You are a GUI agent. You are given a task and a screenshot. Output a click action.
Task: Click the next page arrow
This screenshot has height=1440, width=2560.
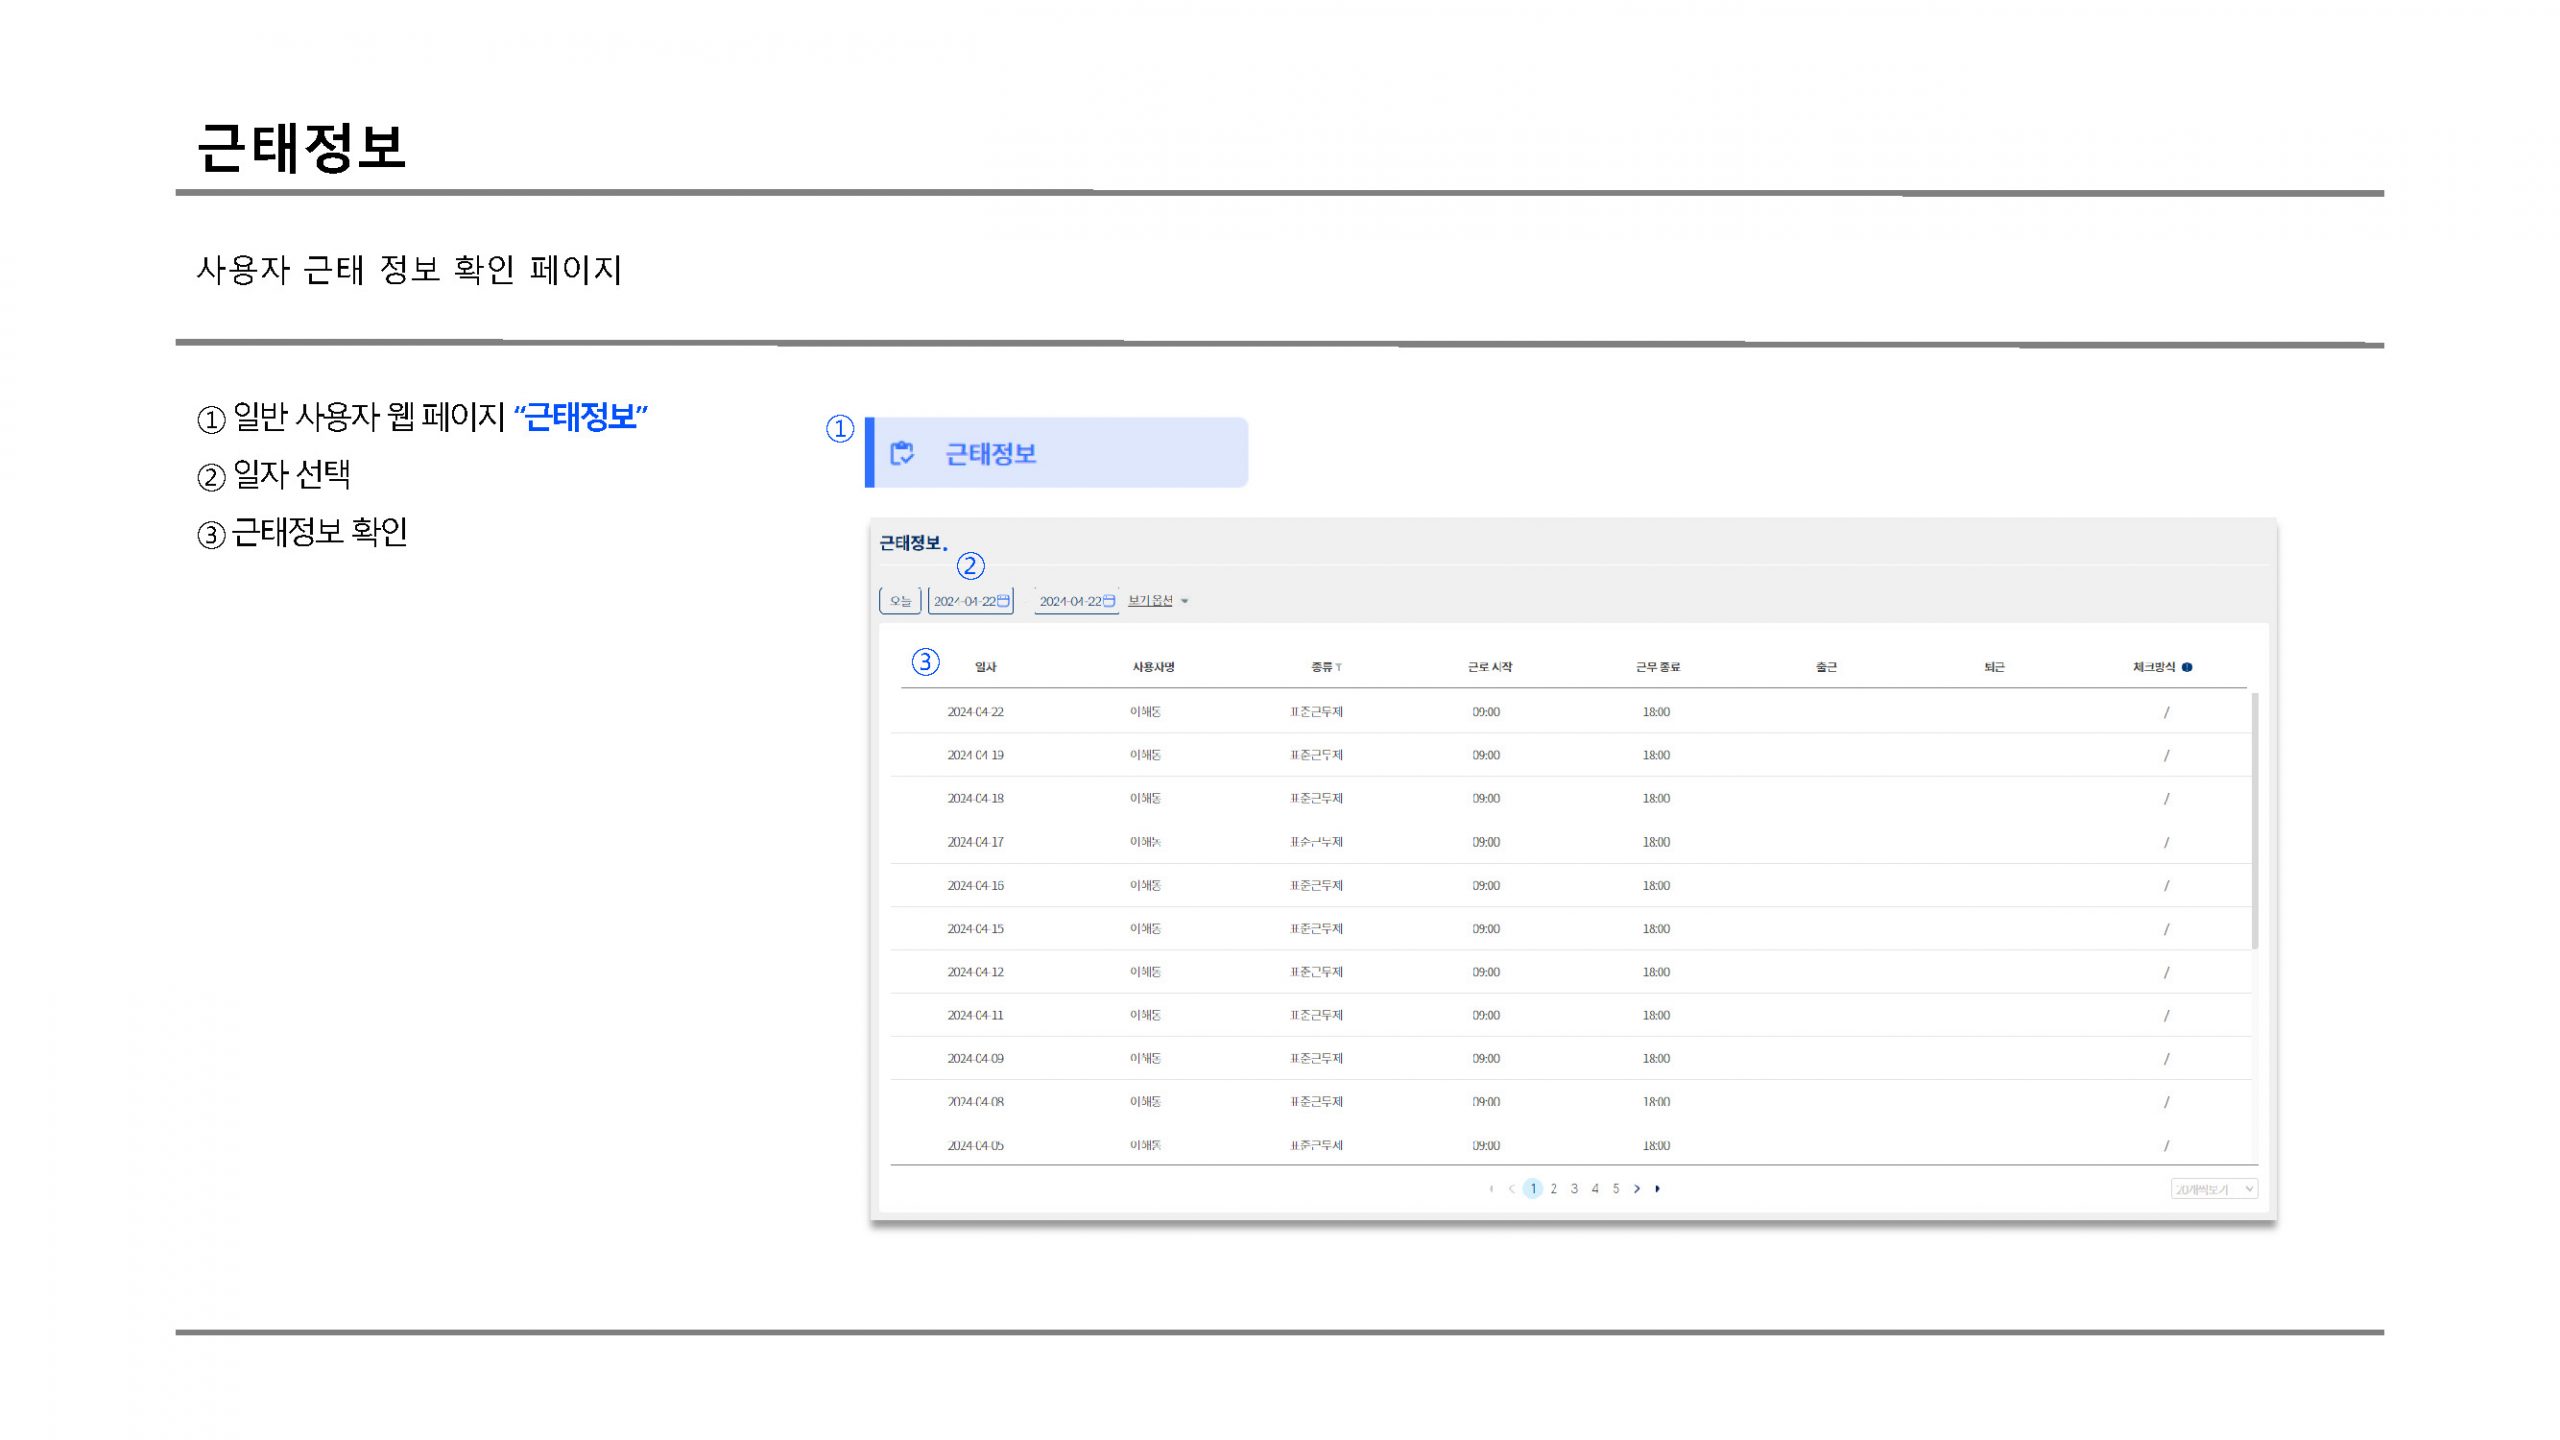tap(1637, 1189)
